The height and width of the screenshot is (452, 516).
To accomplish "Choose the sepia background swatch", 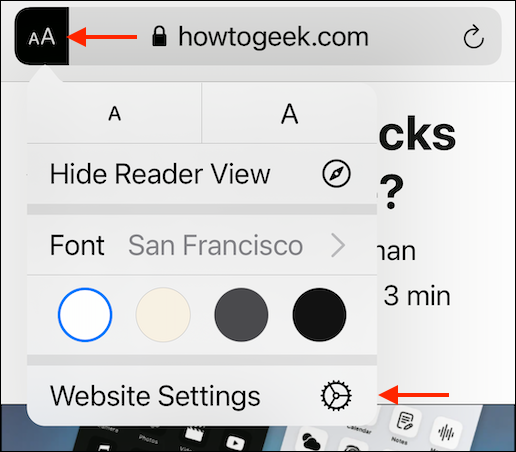I will pyautogui.click(x=163, y=315).
